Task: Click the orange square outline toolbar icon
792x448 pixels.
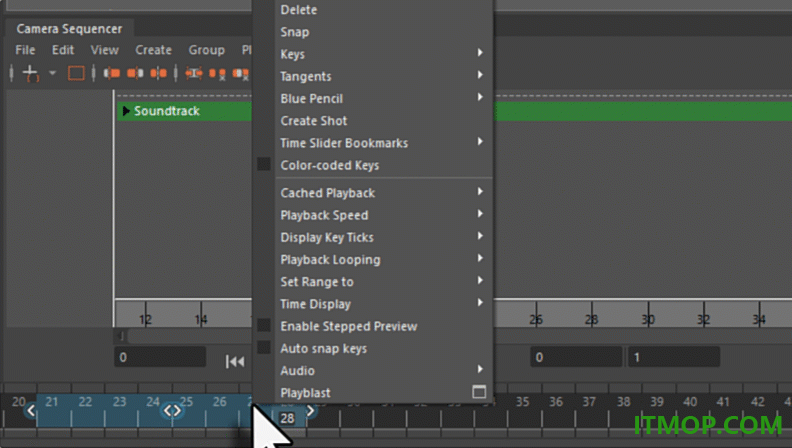Action: (76, 73)
